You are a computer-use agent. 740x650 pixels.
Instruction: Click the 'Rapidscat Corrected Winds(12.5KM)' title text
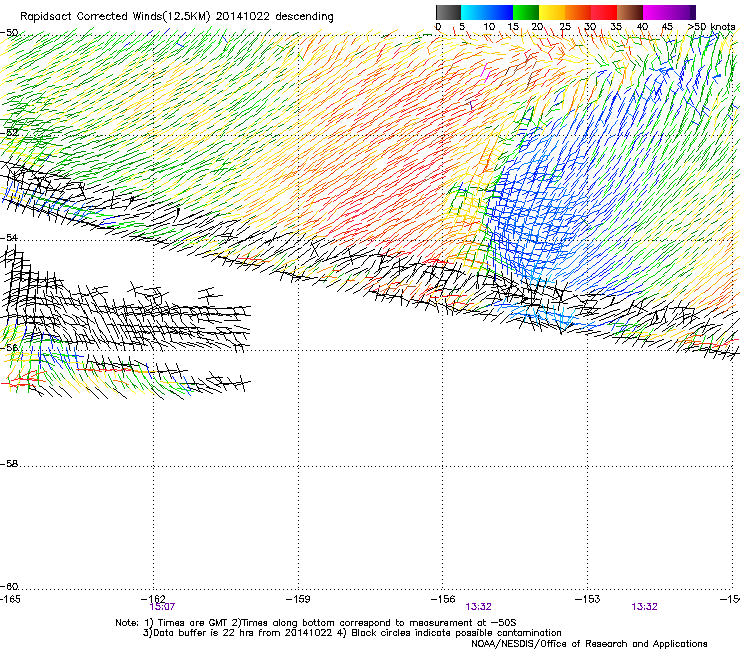(x=115, y=17)
